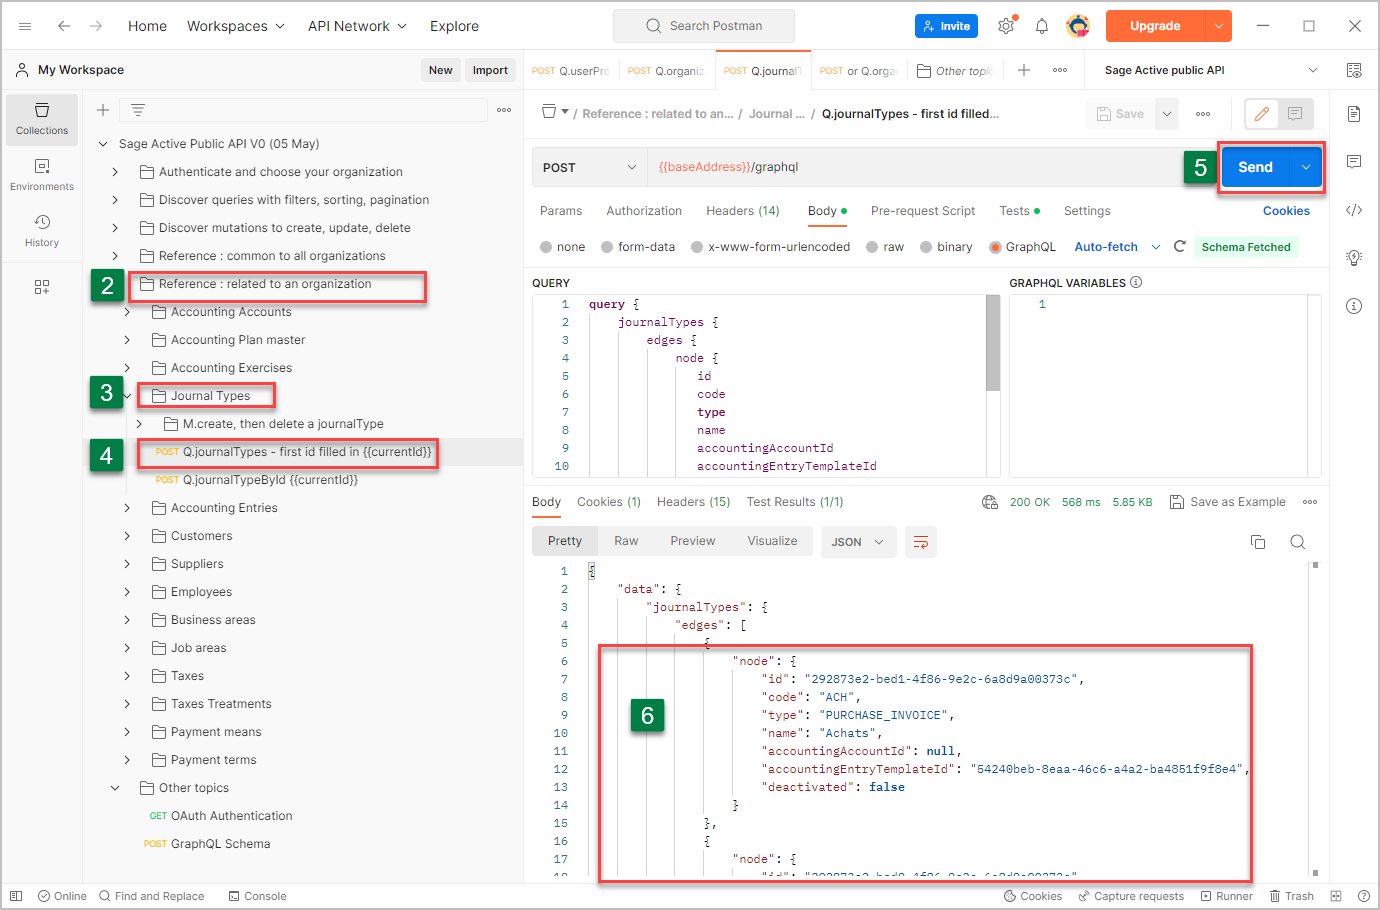Open the Send button dropdown arrow
Image resolution: width=1380 pixels, height=910 pixels.
1306,167
